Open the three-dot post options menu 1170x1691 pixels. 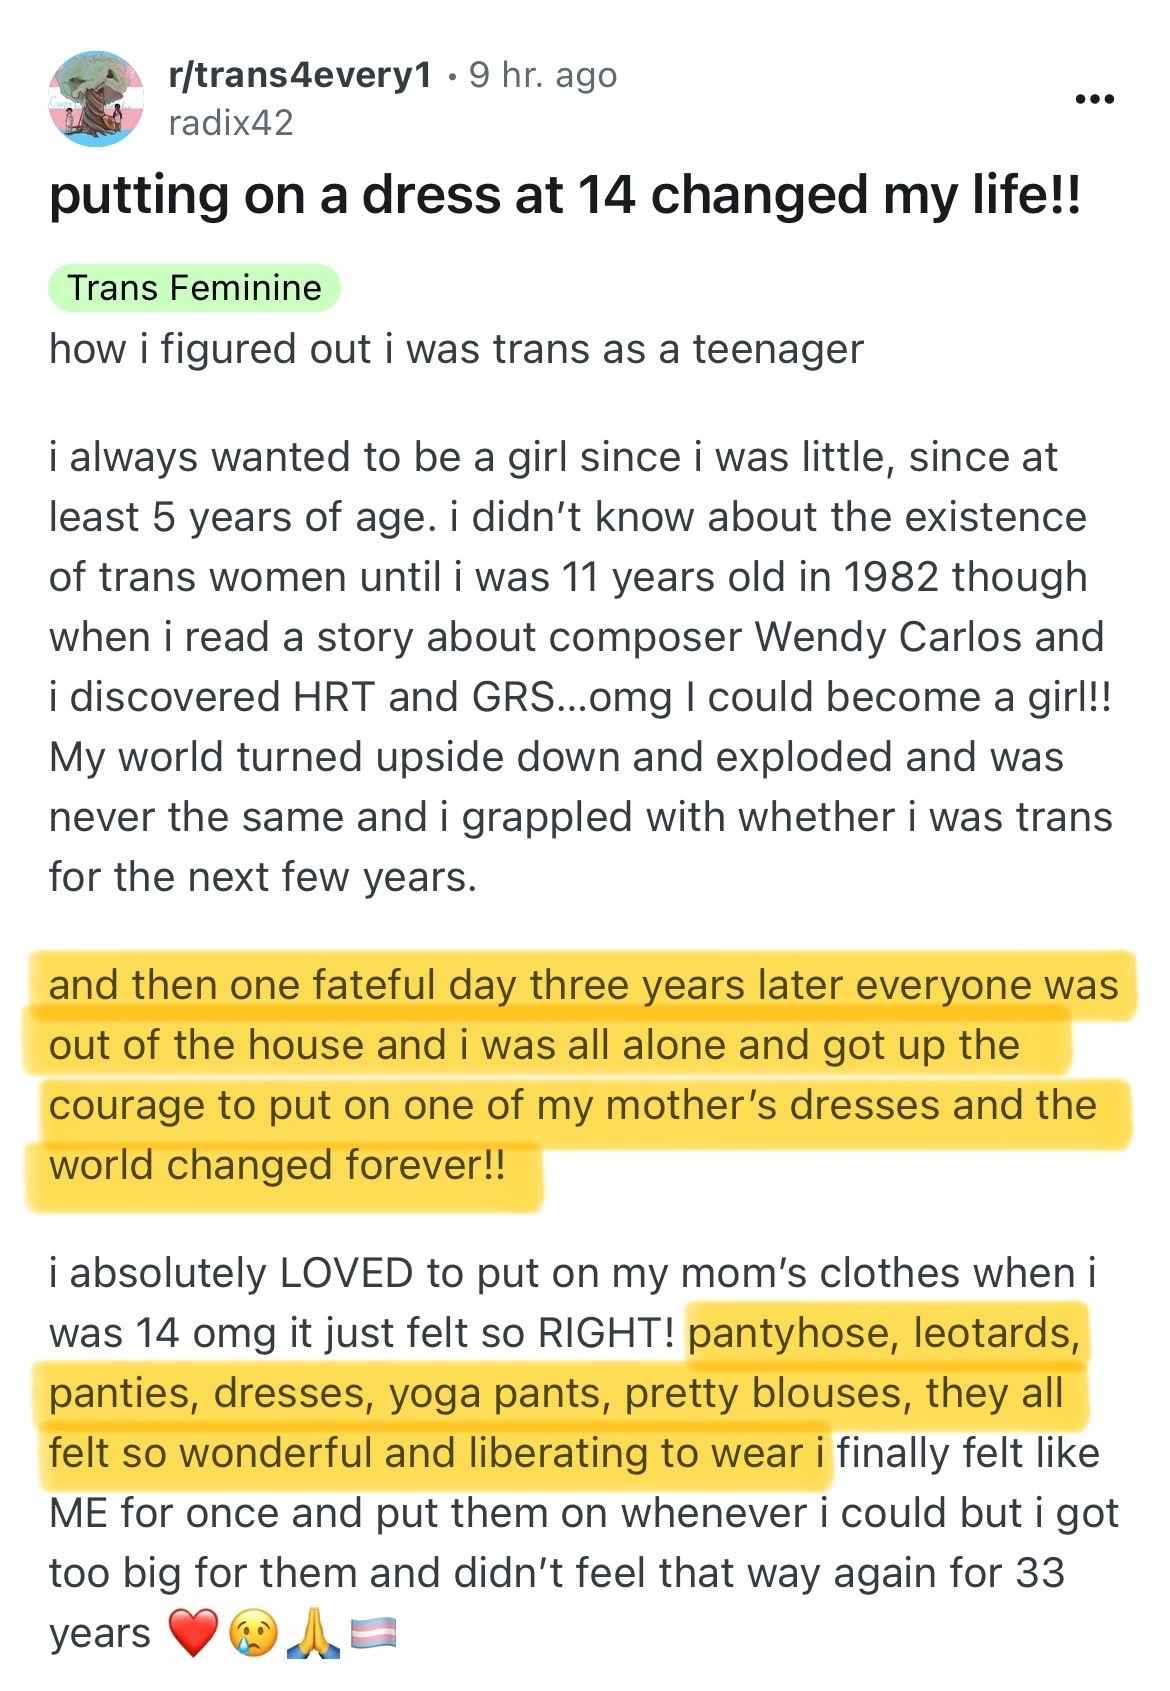tap(1094, 99)
